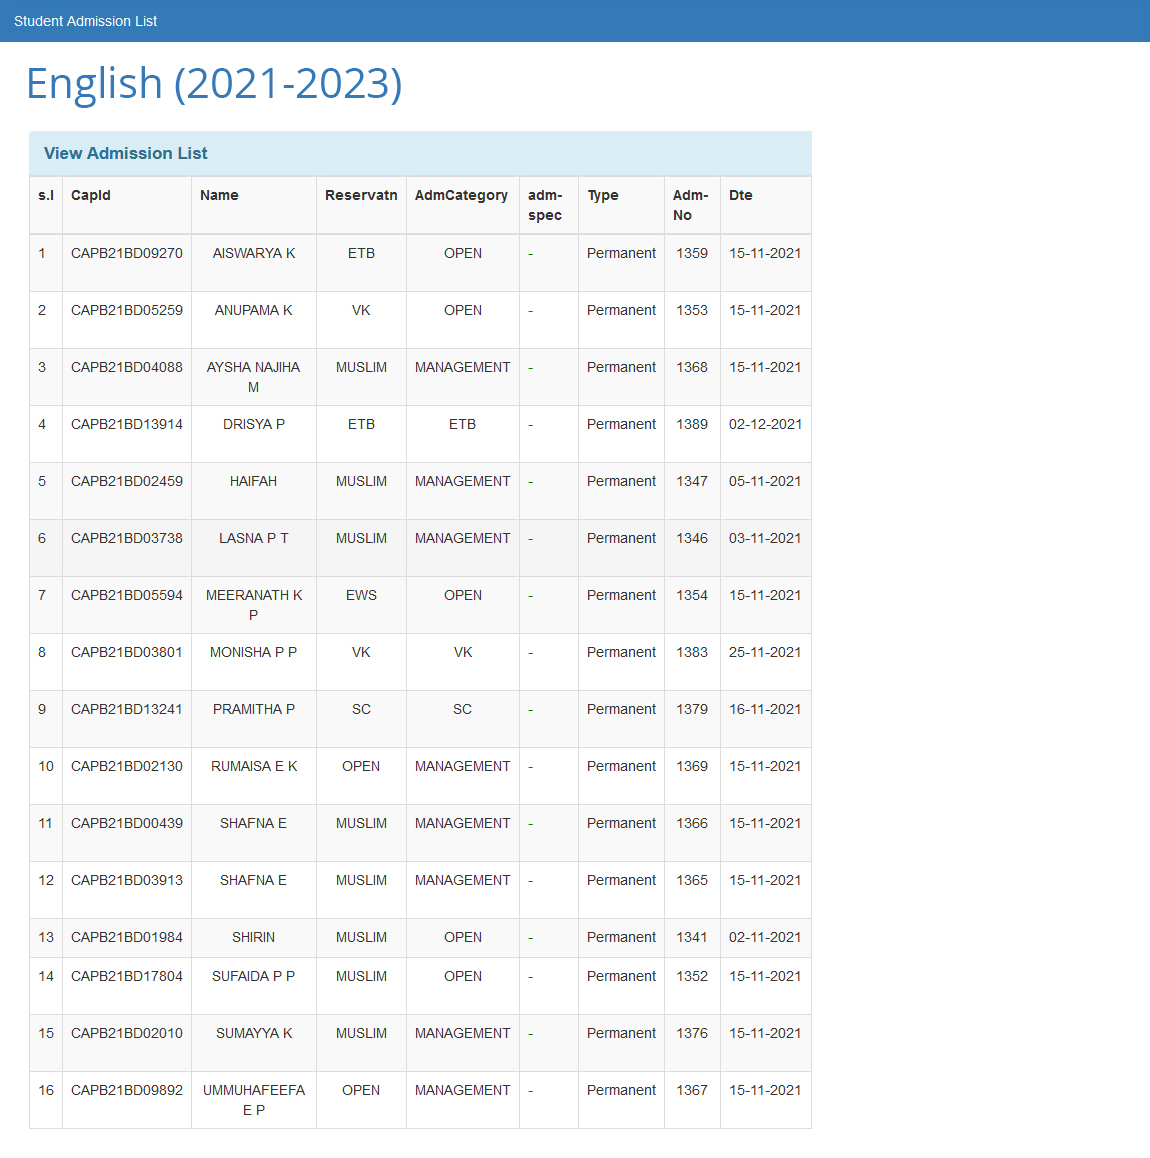Click the date 05-11-2021 in HAIFAH row
1150x1158 pixels.
(765, 481)
